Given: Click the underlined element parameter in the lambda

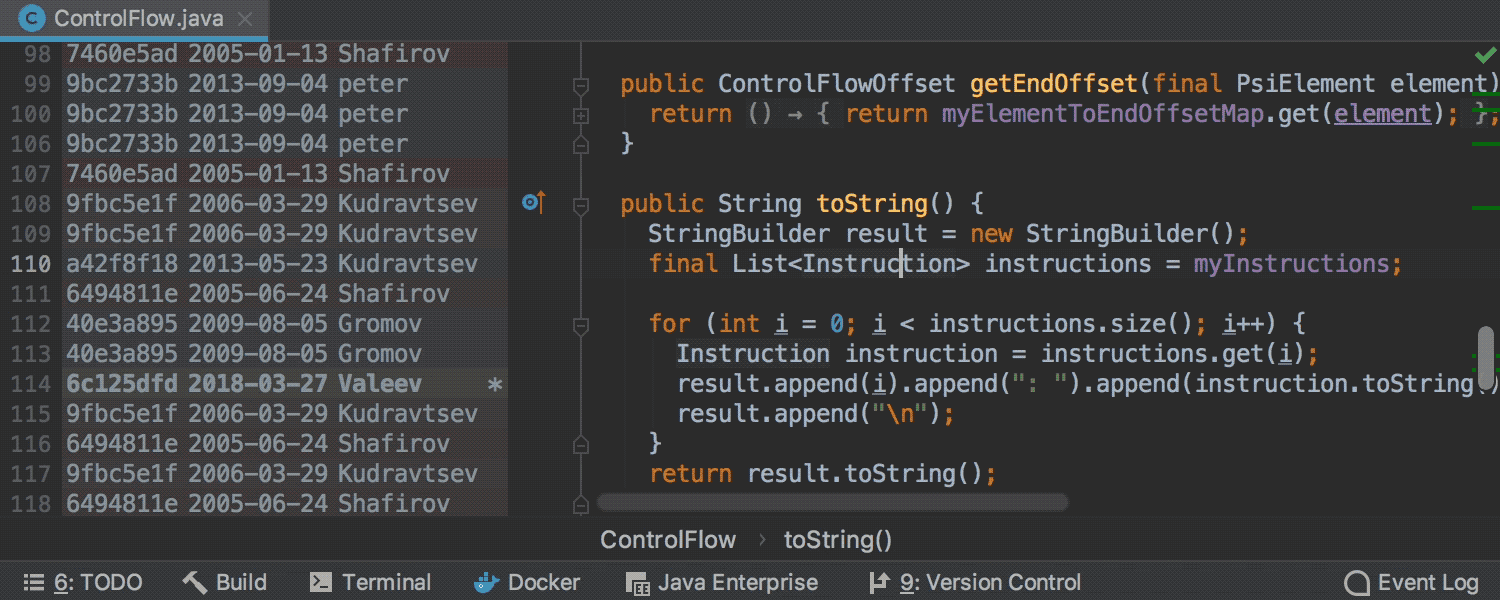Looking at the screenshot, I should click(x=1383, y=114).
